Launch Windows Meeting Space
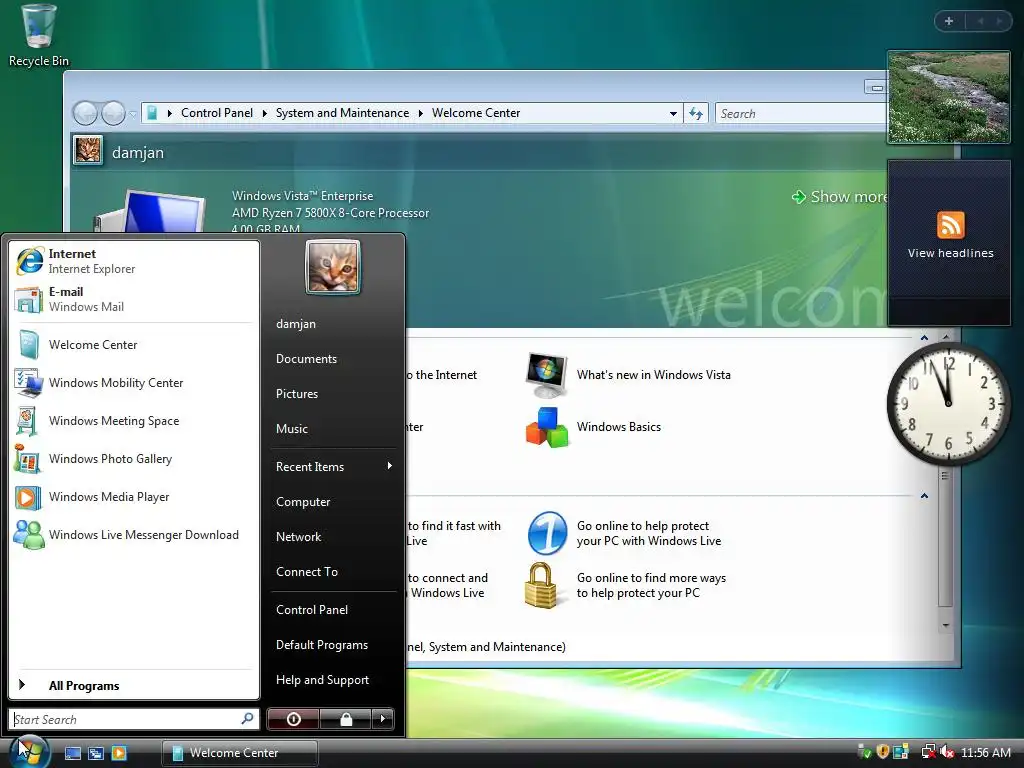The width and height of the screenshot is (1024, 768). coord(134,421)
